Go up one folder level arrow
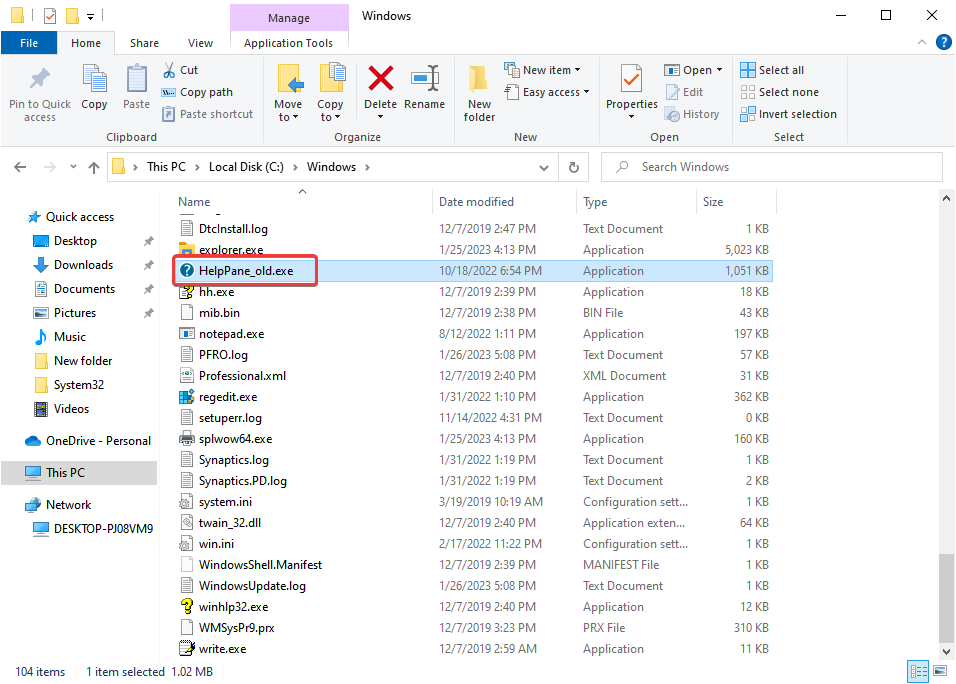The width and height of the screenshot is (956, 684). (93, 167)
